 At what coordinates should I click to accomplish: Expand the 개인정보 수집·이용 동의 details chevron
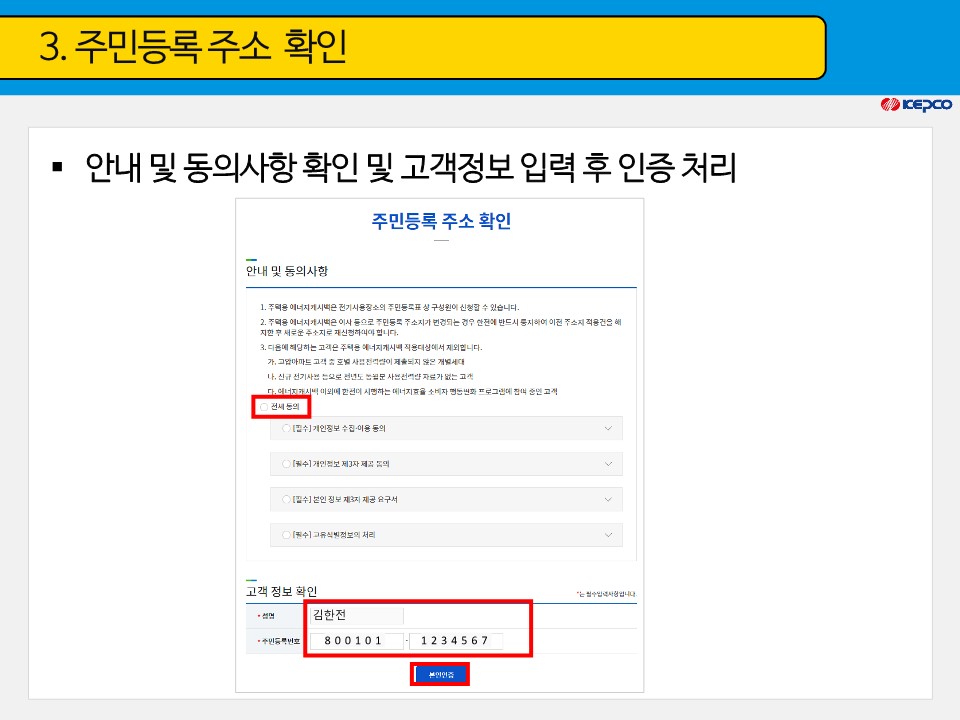pos(608,427)
